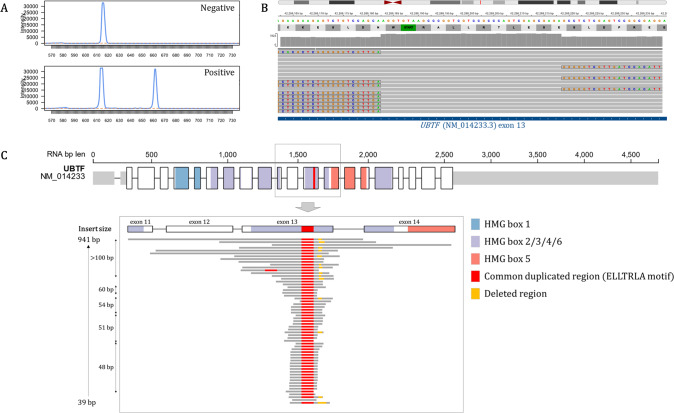The image size is (674, 413).
Task: Click the '51 bp' group label
Action: (x=106, y=327)
